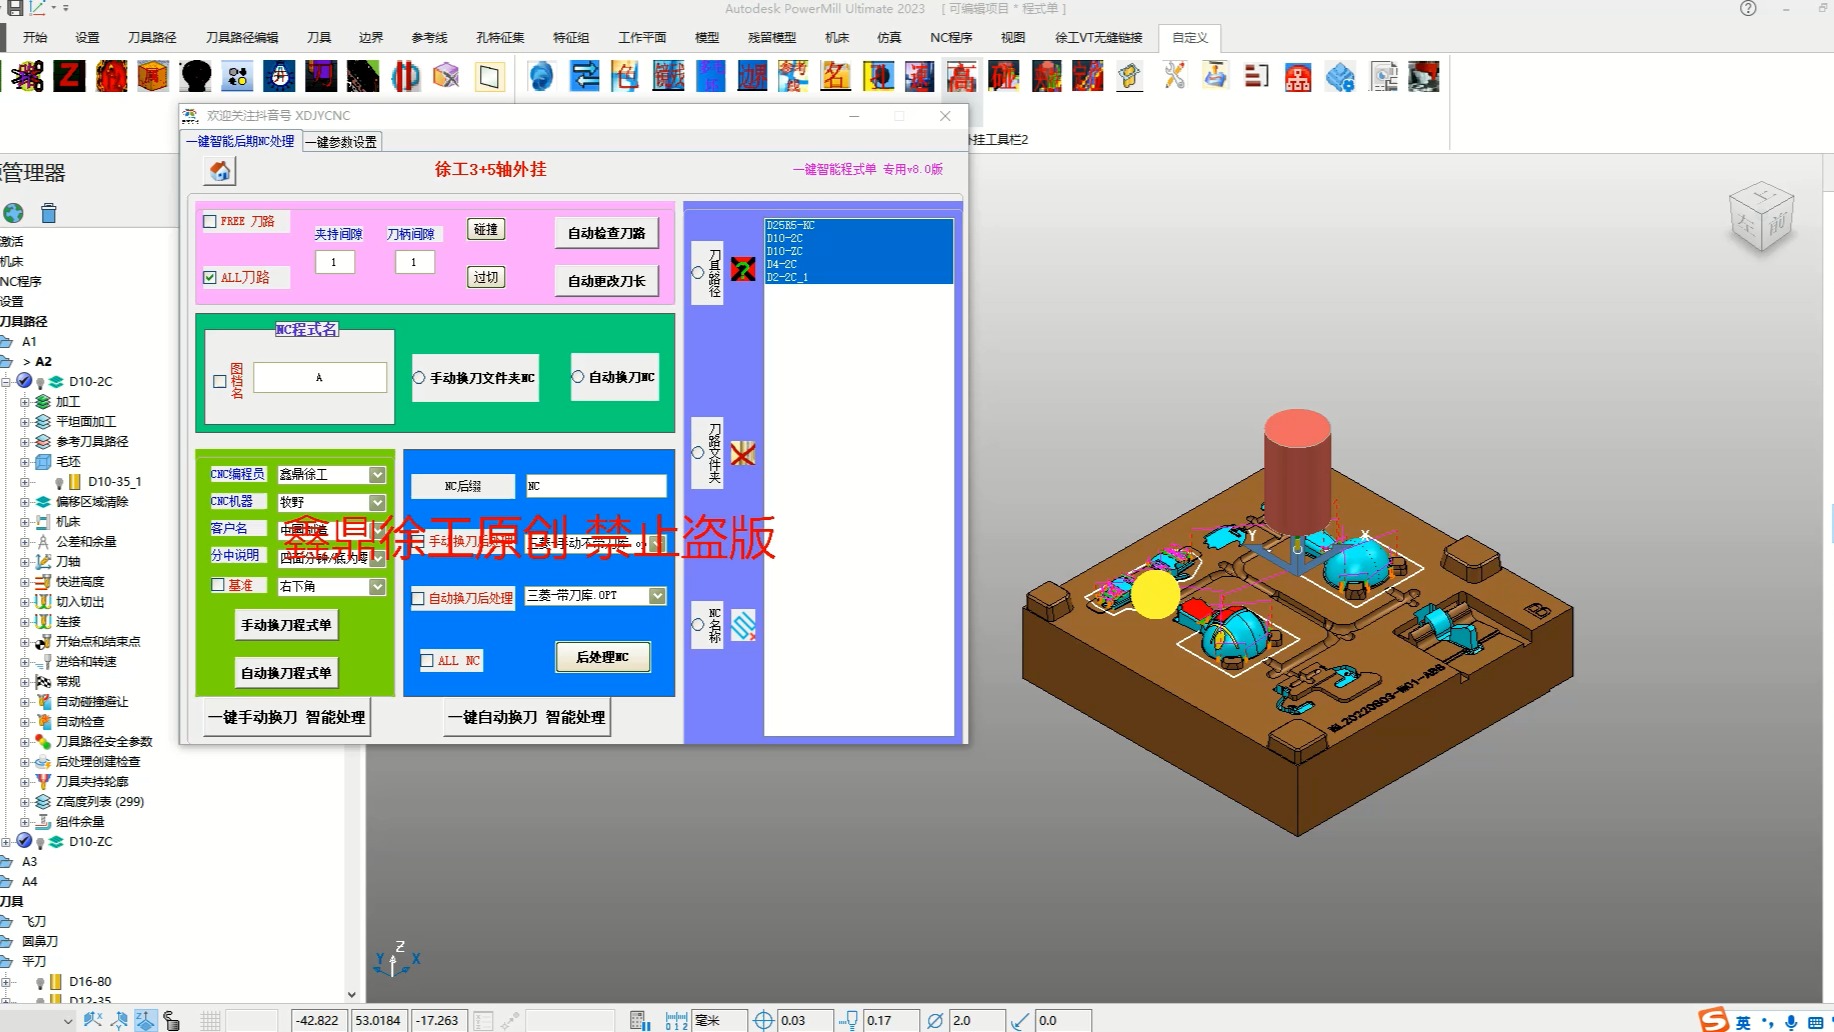
Task: Click the four-dots icon in the toolbar
Action: [x=238, y=76]
